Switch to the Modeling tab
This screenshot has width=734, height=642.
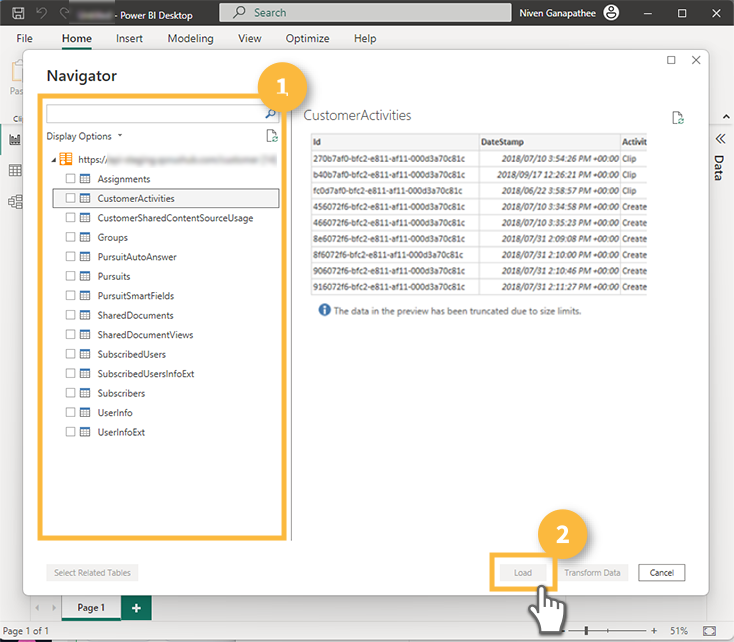coord(191,38)
